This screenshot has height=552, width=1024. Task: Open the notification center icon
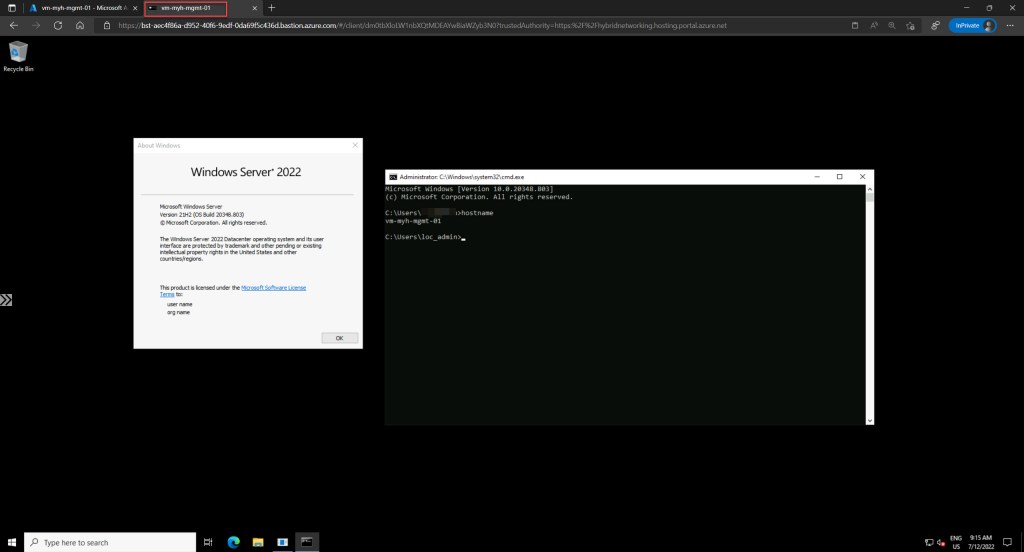pos(1008,542)
